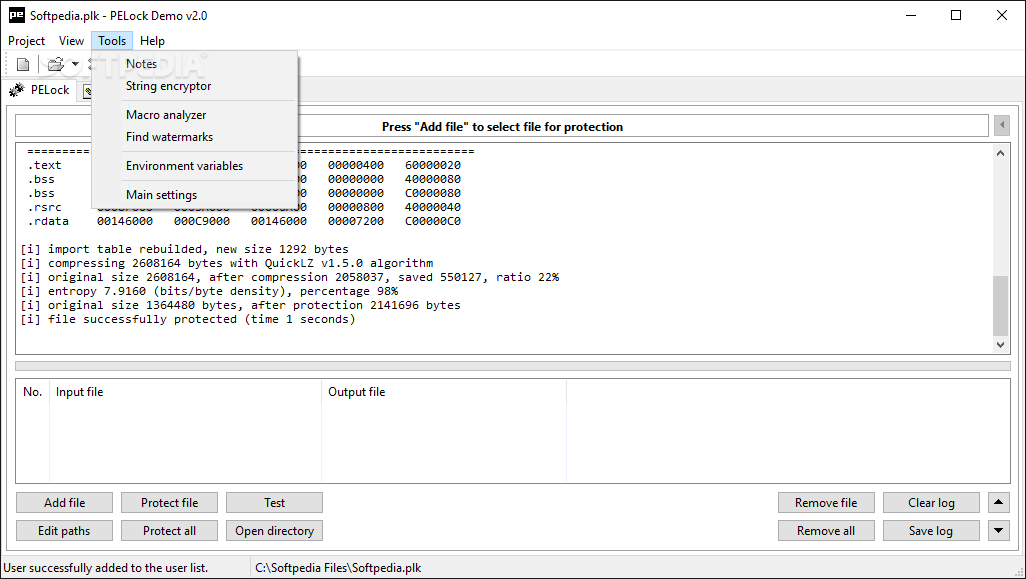Screen dimensions: 1026x579
Task: Open the Project menu
Action: coord(26,41)
